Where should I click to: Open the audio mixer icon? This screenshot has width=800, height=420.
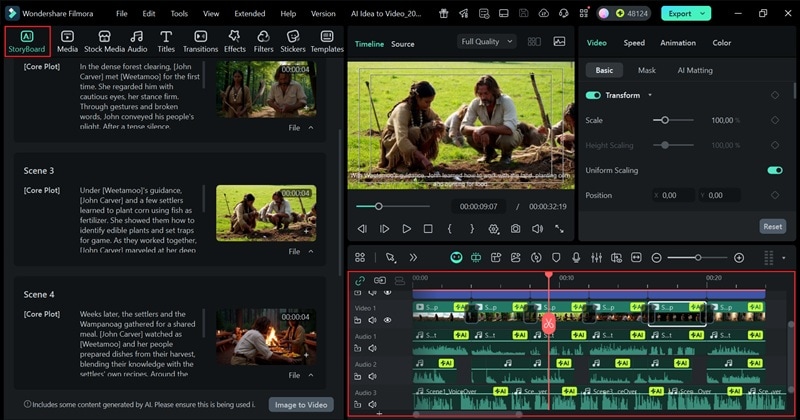point(596,258)
